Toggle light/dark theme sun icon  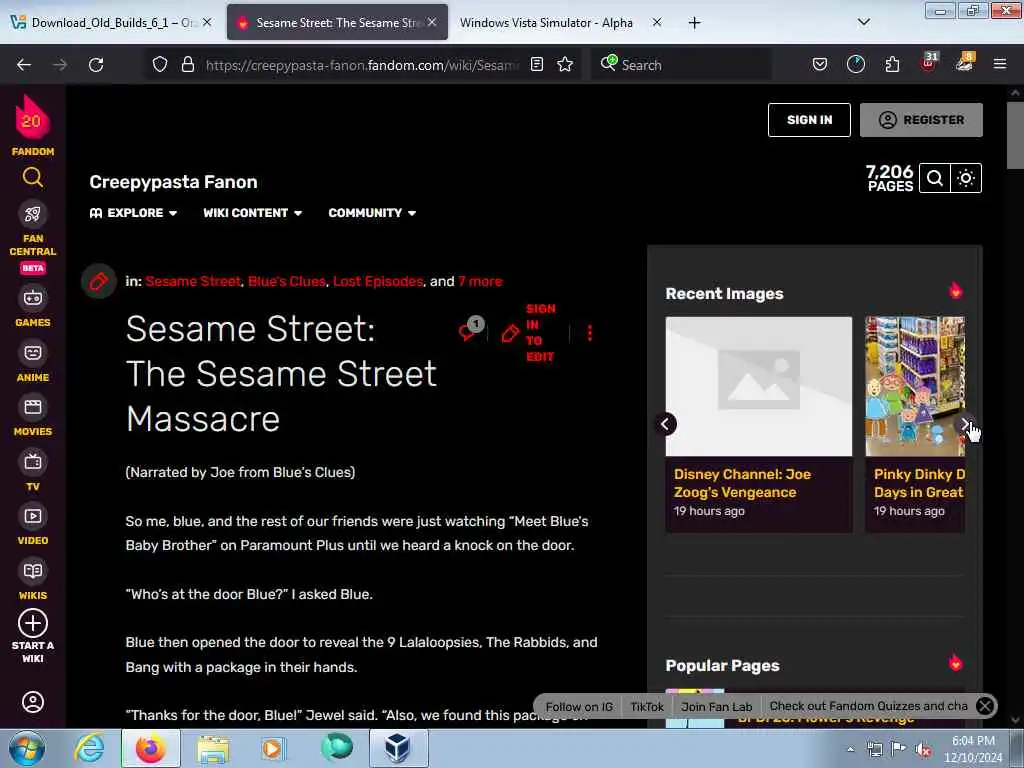(966, 178)
